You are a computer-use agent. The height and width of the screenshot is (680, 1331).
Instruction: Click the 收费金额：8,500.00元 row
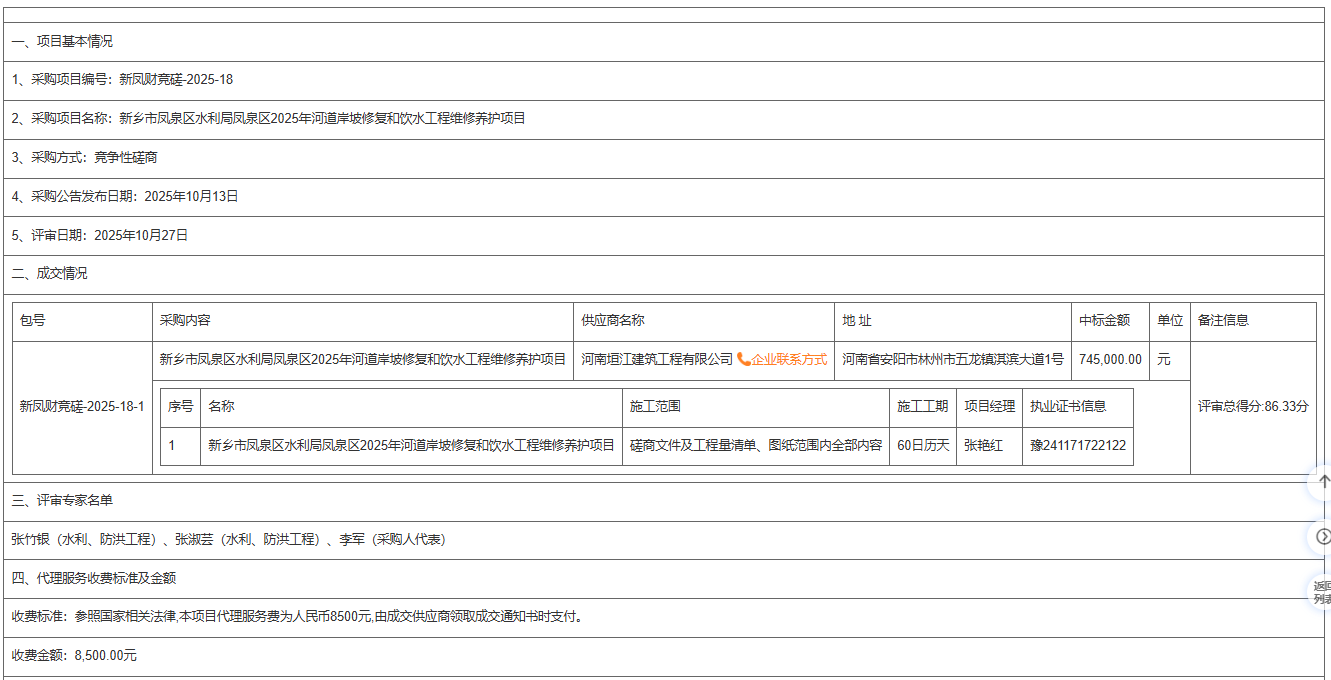coord(74,656)
